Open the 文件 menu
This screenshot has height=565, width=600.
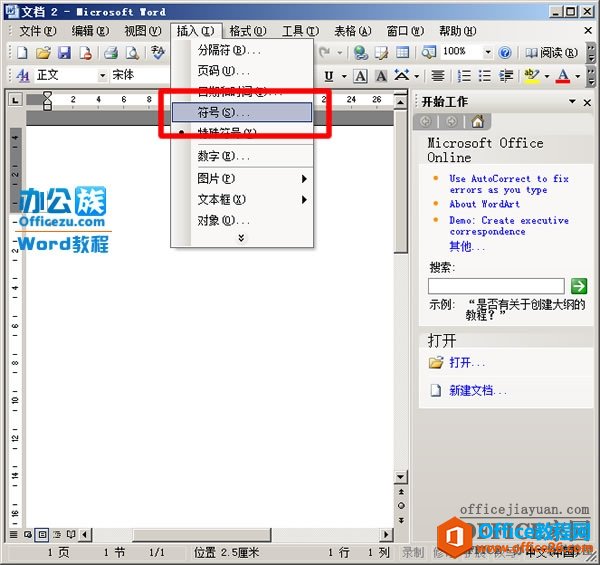click(x=38, y=31)
